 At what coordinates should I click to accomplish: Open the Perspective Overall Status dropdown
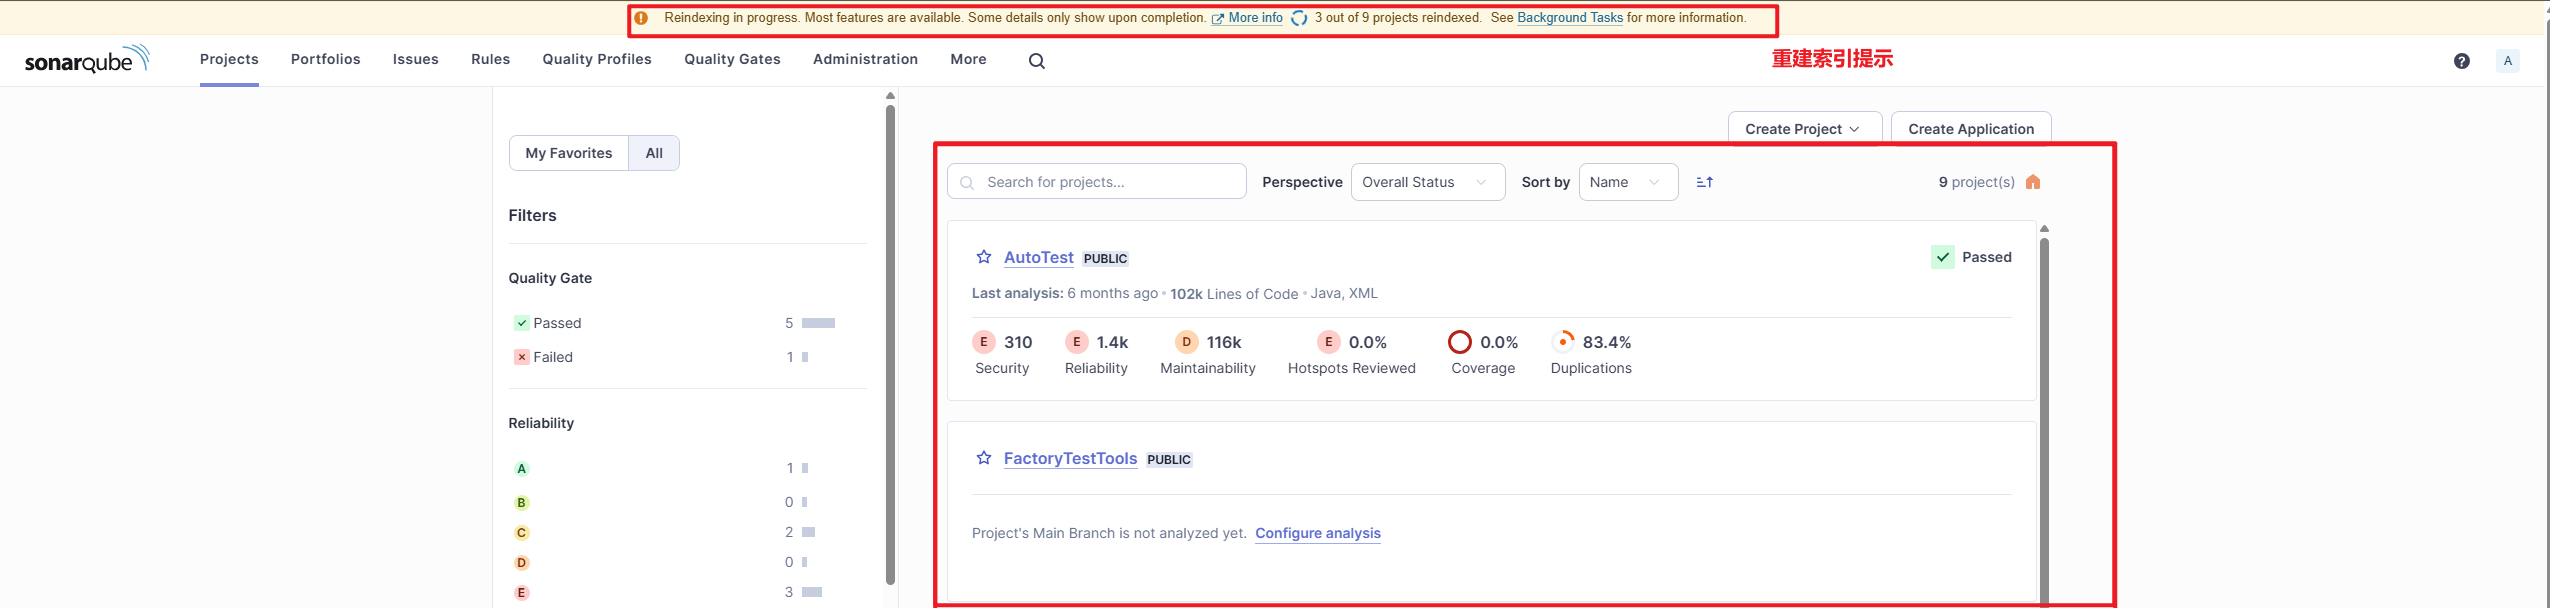[x=1428, y=182]
